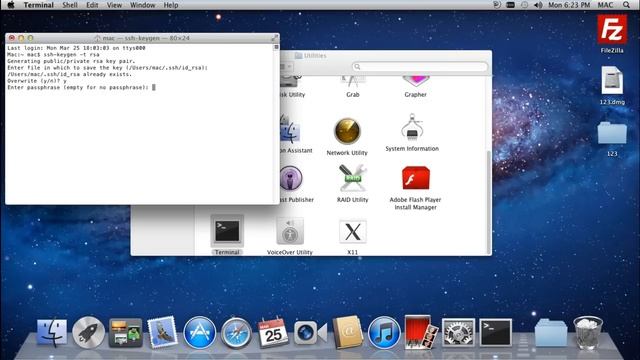Click the Utilities window scrollbar
640x360 pixels.
coord(489,202)
